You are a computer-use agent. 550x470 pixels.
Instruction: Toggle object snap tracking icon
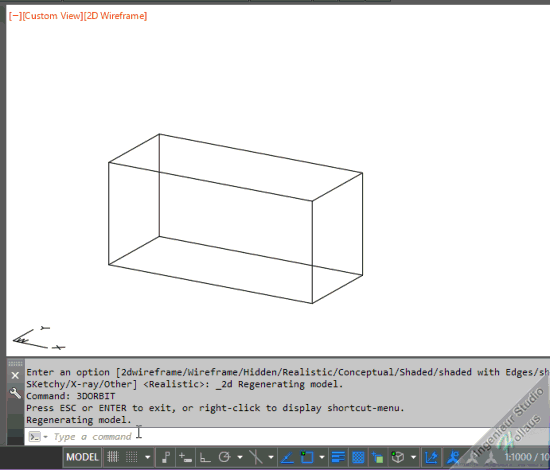287,457
